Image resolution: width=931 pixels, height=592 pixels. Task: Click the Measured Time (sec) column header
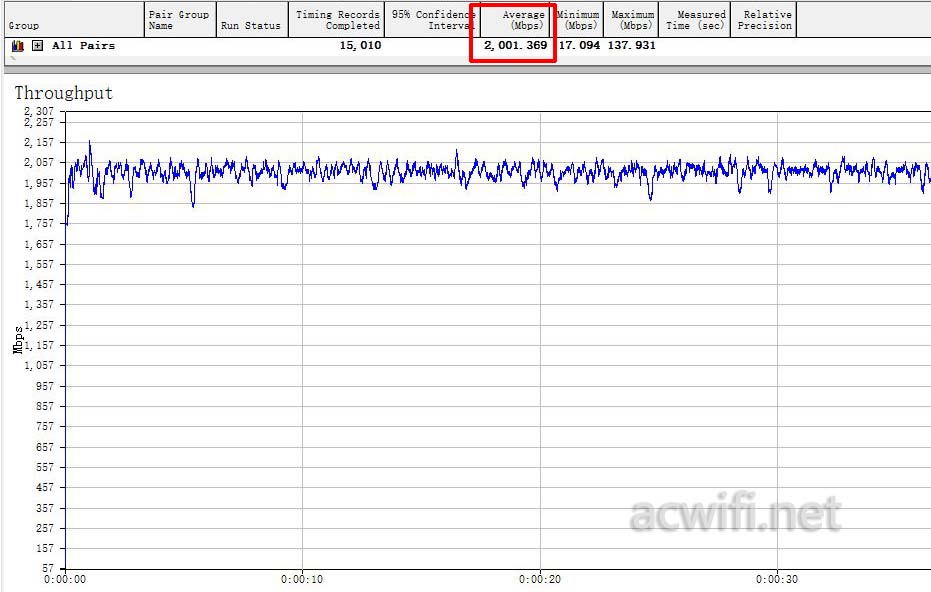(x=695, y=20)
